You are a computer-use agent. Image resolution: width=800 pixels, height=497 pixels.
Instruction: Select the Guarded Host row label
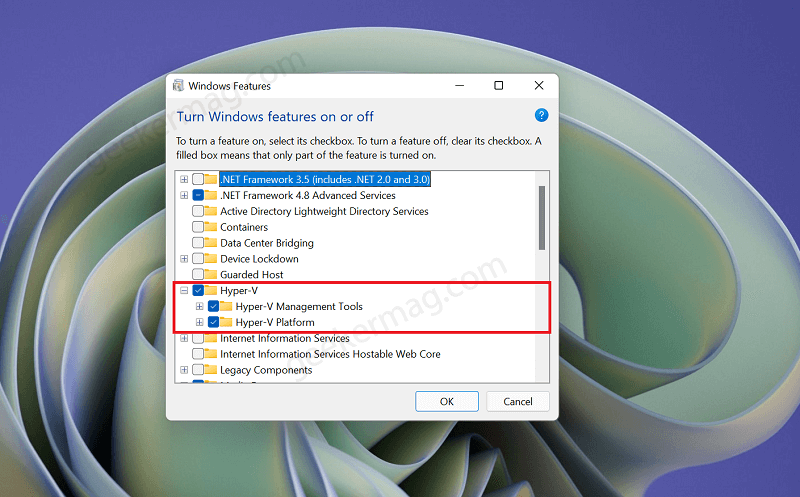pyautogui.click(x=252, y=274)
